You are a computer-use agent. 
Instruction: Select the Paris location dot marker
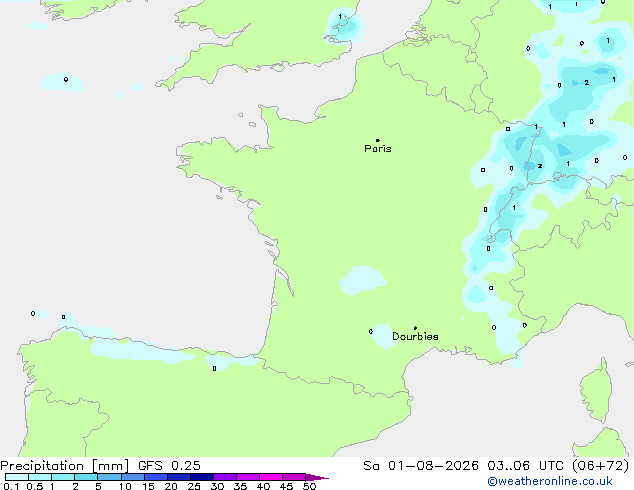coord(378,140)
